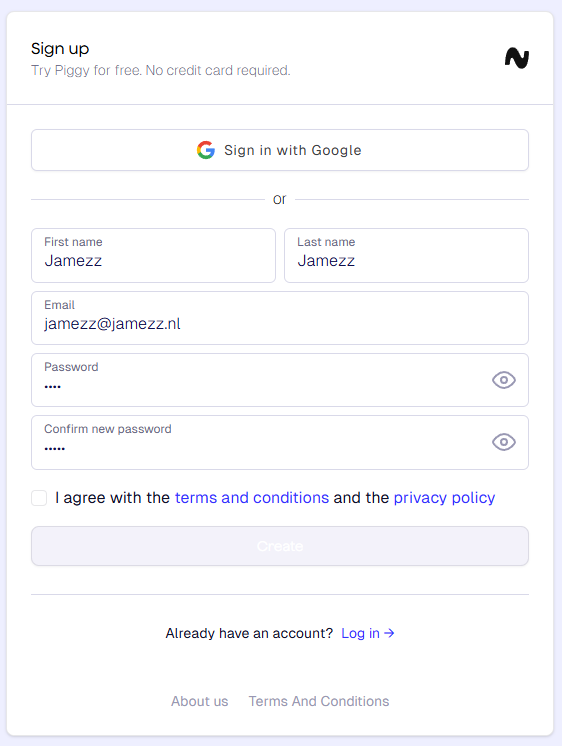562x746 pixels.
Task: Tick the agree with terms checkbox
Action: (x=39, y=498)
